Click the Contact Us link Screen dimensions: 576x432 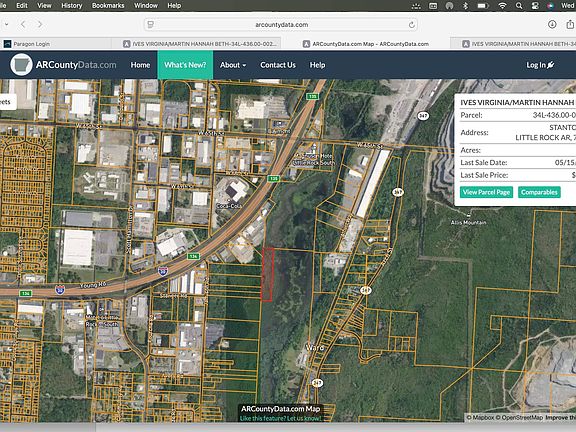coord(278,65)
